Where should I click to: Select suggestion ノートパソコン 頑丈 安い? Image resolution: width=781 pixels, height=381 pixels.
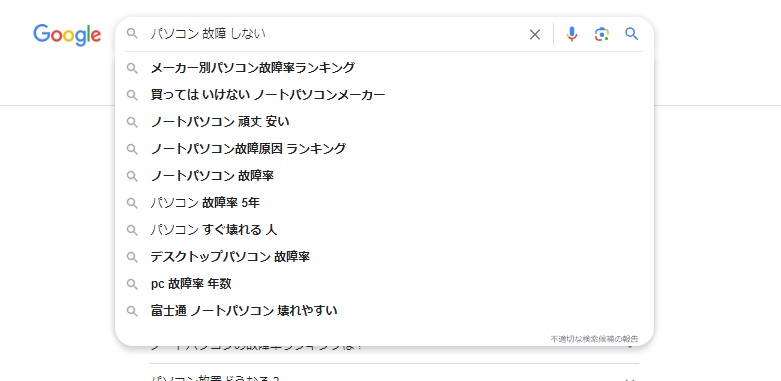[384, 122]
